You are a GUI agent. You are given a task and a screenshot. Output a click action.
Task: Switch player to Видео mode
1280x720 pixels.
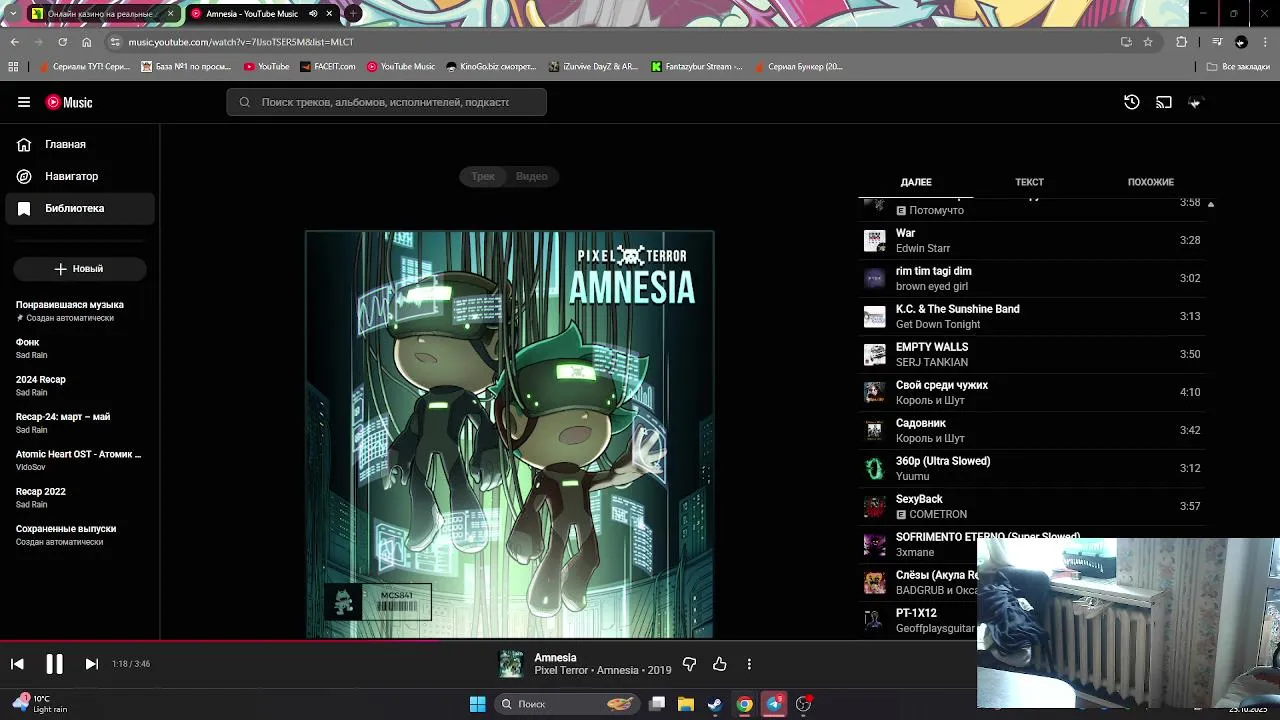pyautogui.click(x=532, y=176)
